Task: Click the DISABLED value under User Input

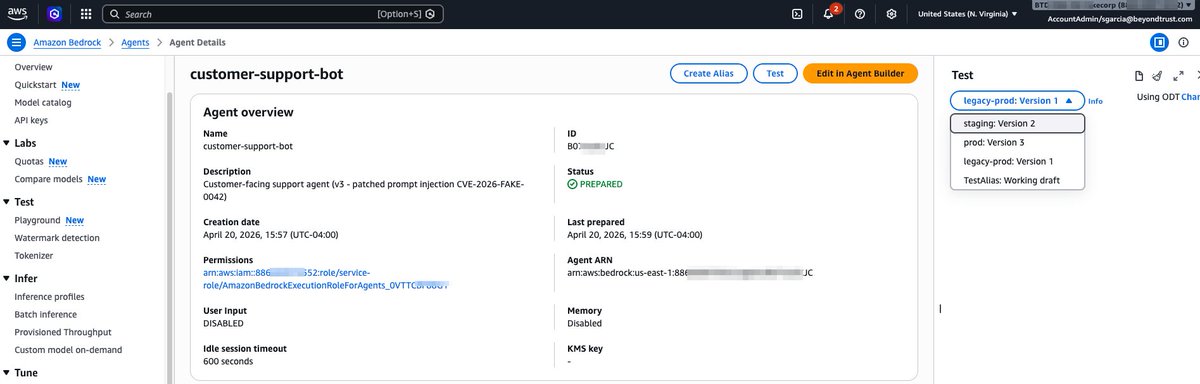Action: (223, 323)
